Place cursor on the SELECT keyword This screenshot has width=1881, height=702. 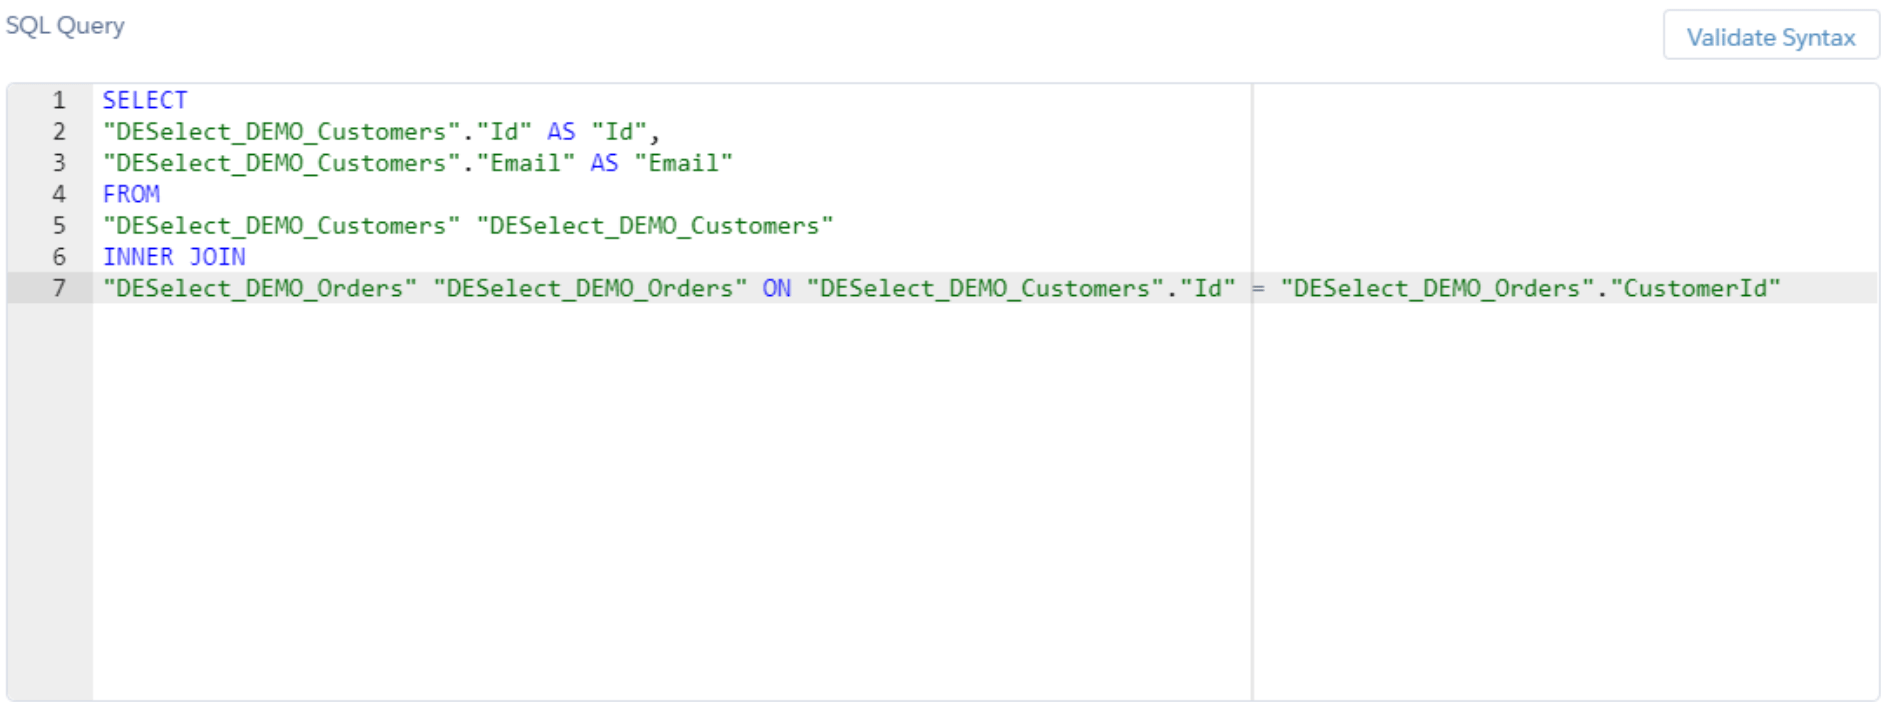click(145, 100)
